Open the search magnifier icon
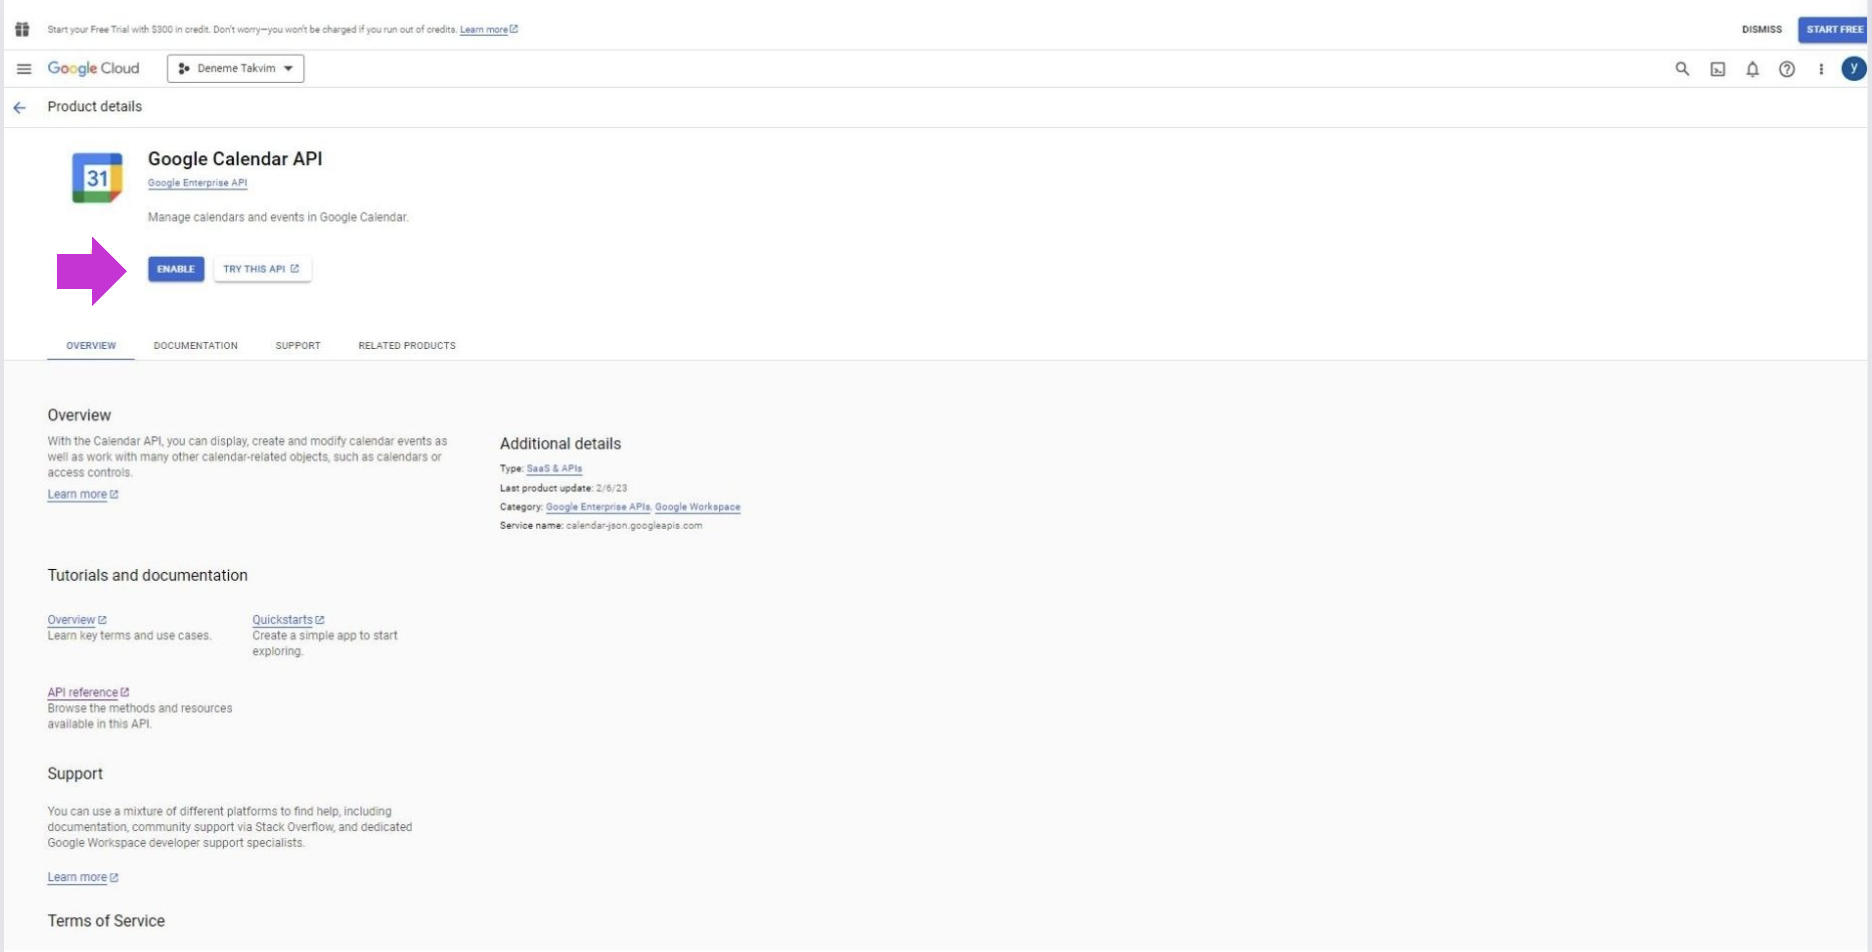Viewport: 1872px width, 952px height. [1682, 69]
